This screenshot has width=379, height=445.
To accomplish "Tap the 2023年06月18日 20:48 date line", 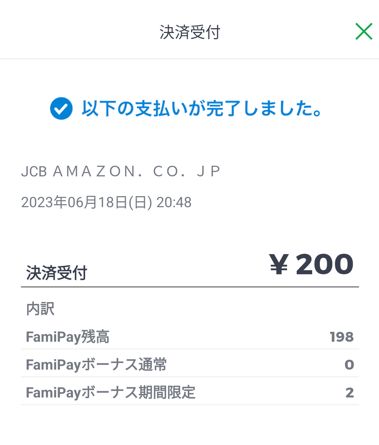I will coord(106,202).
